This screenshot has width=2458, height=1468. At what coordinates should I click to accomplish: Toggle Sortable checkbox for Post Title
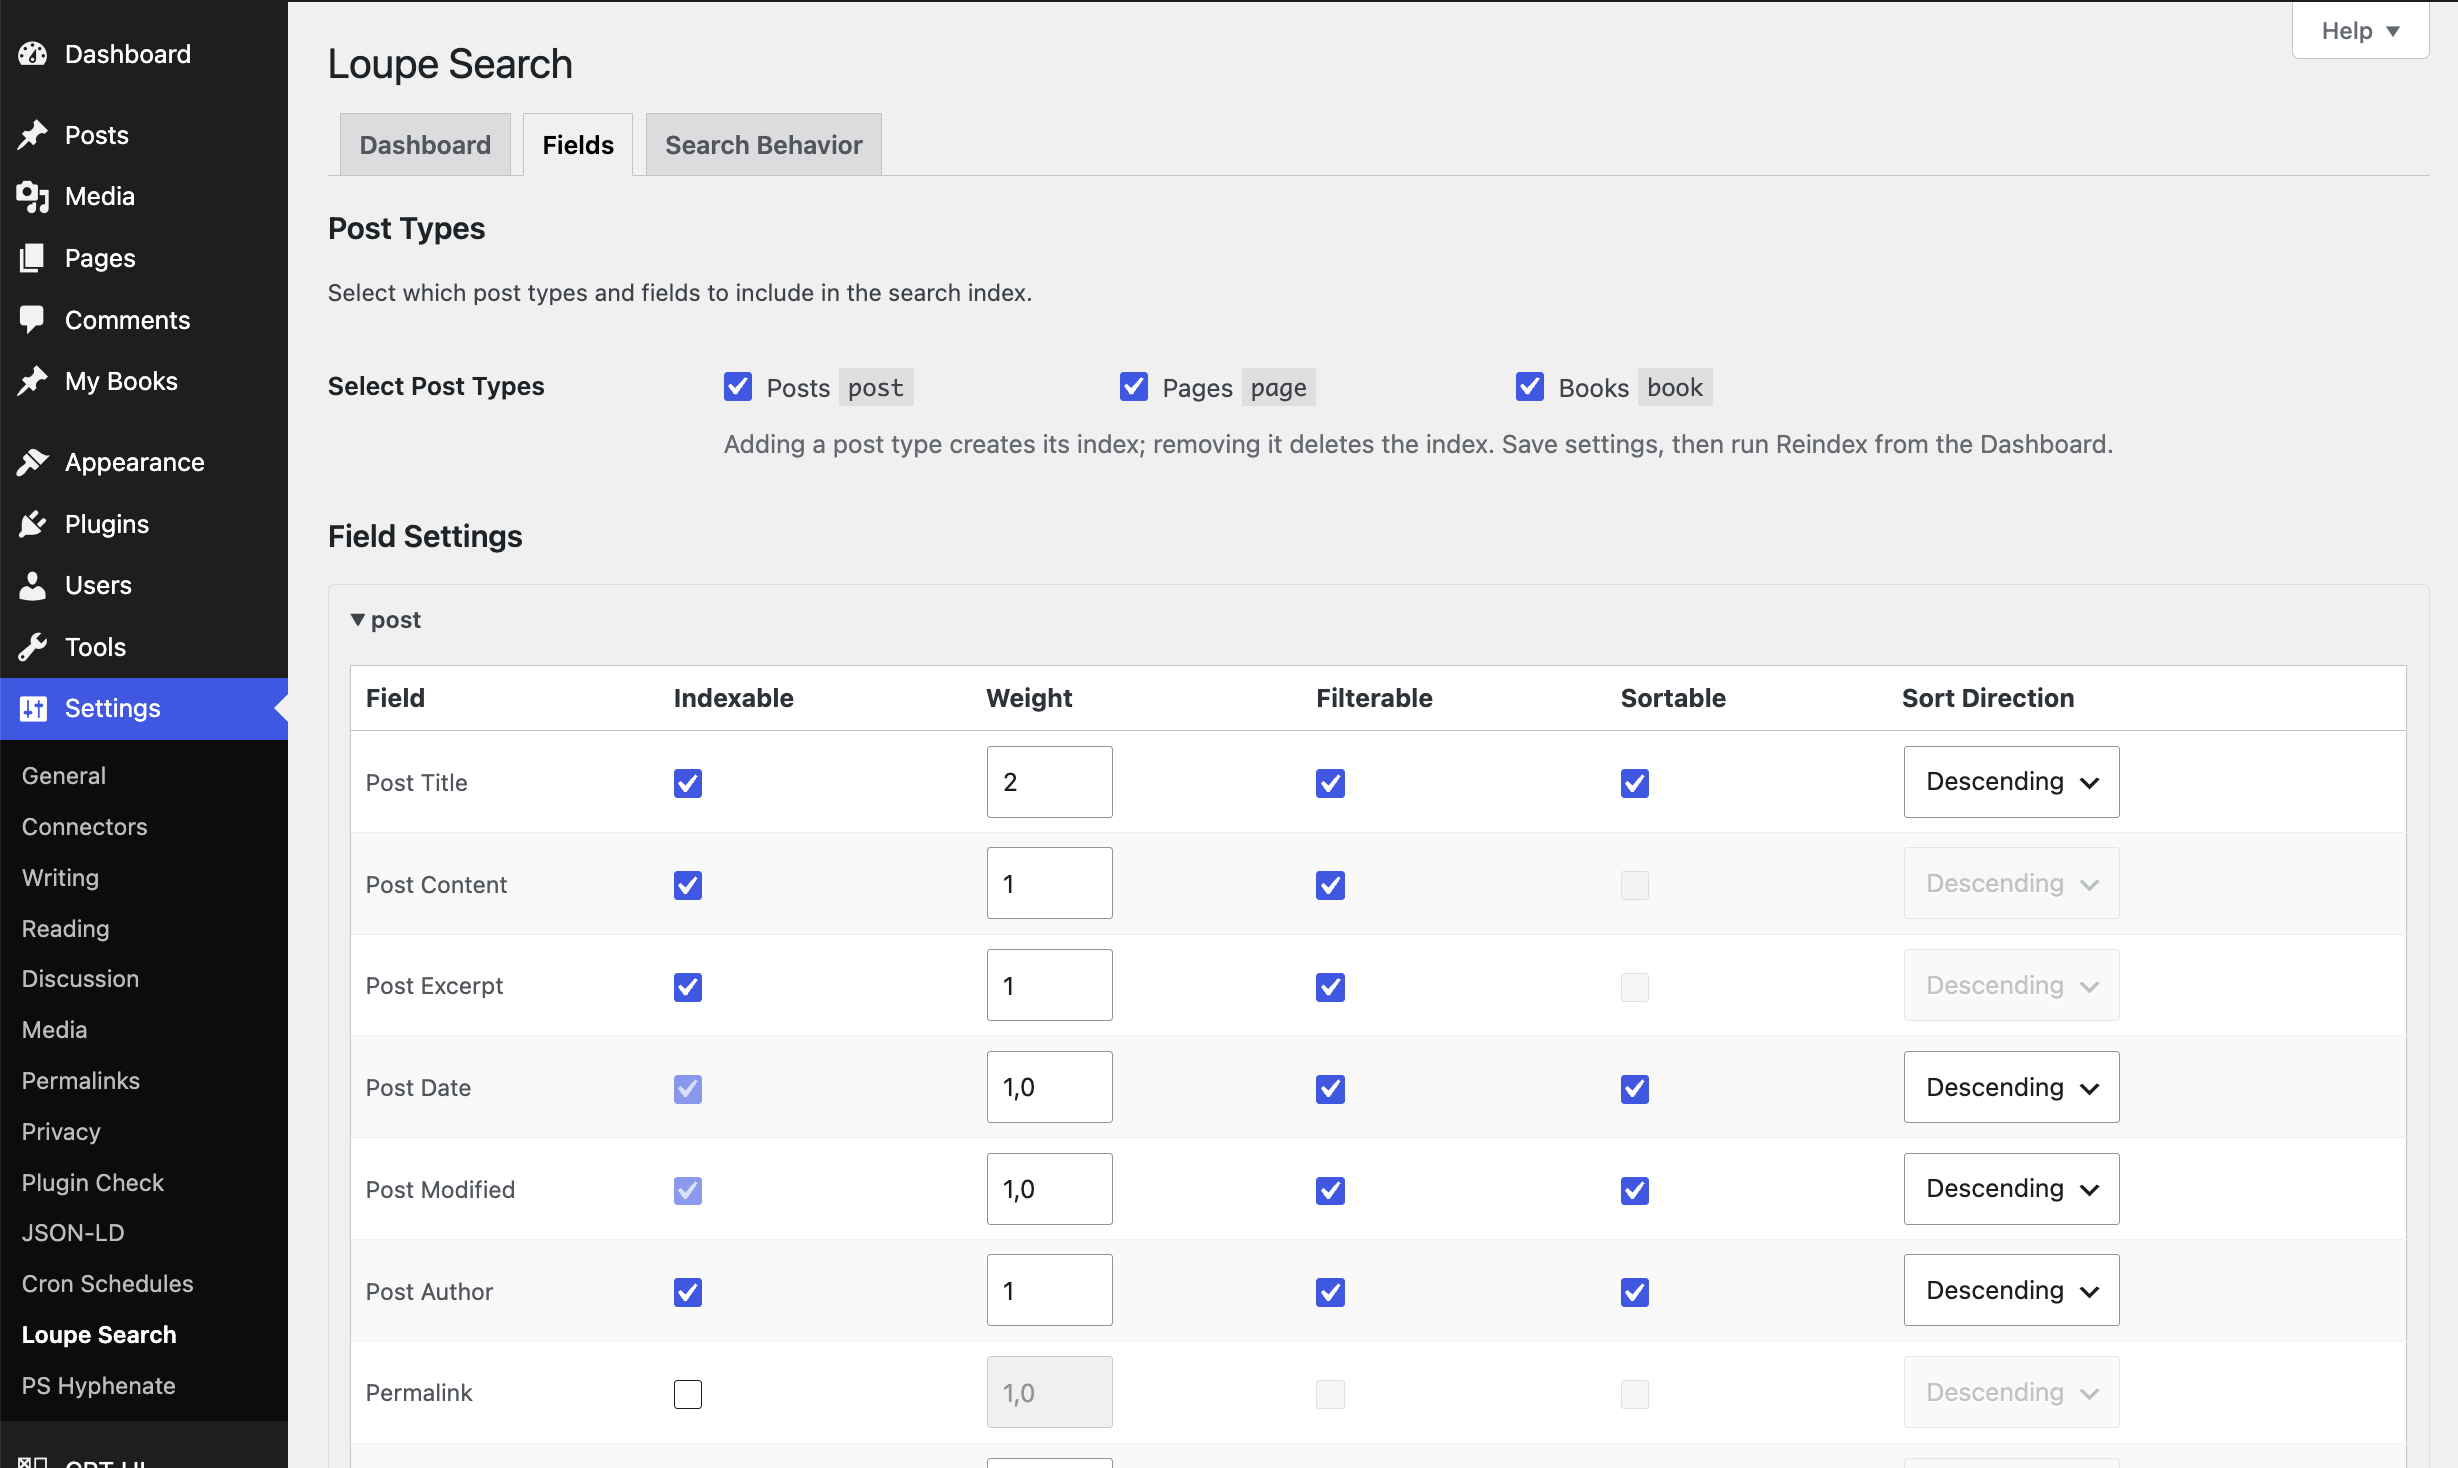pos(1635,783)
